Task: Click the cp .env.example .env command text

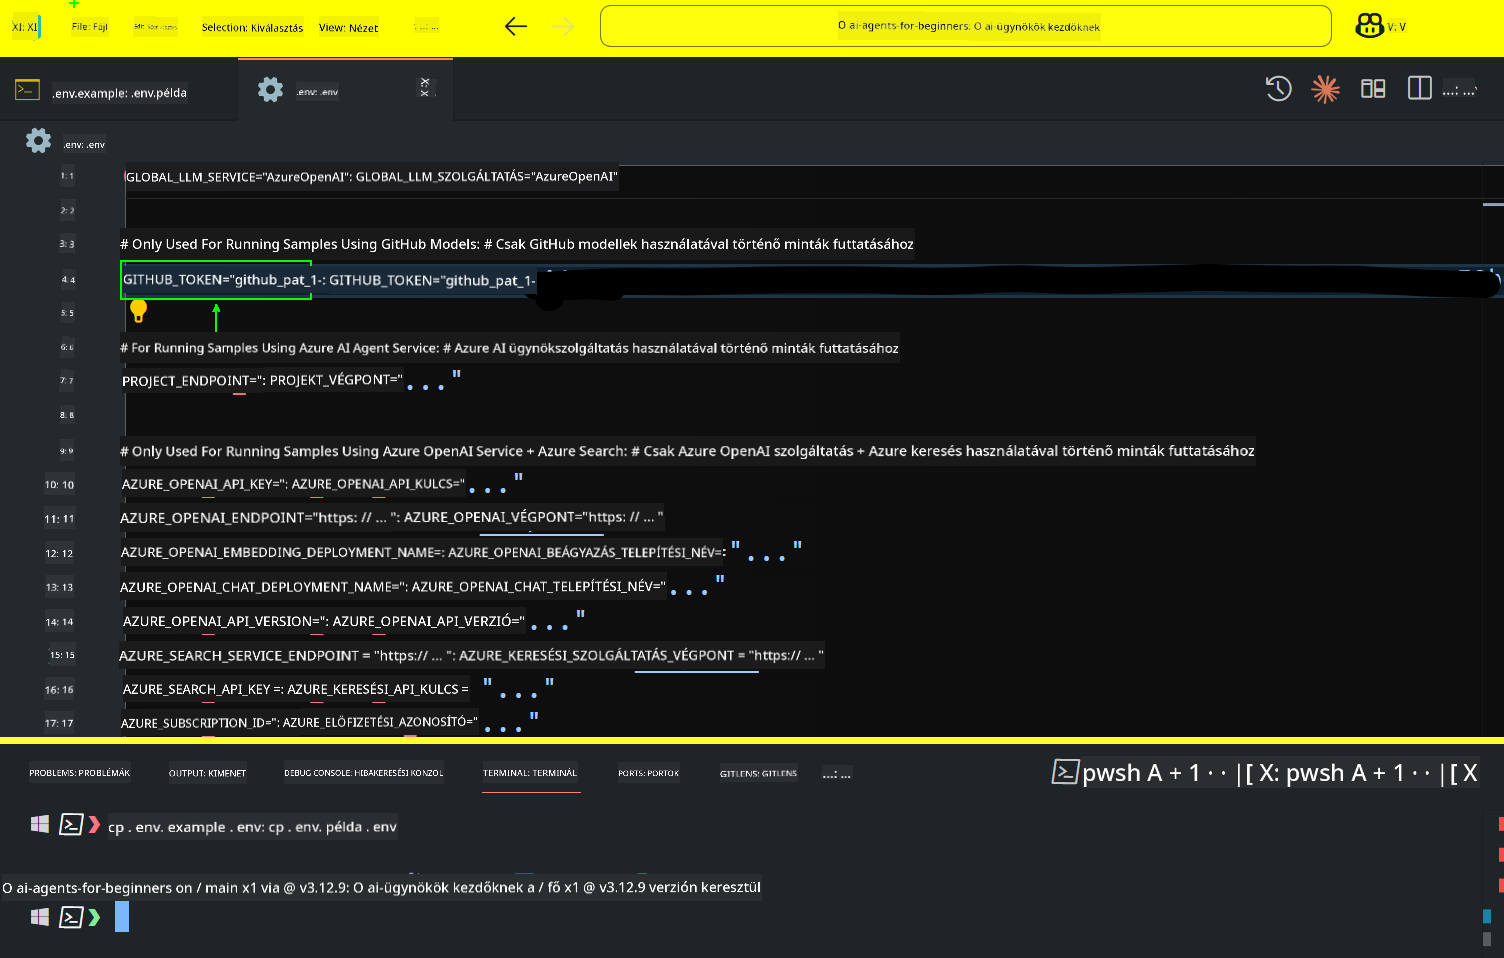Action: [x=252, y=827]
